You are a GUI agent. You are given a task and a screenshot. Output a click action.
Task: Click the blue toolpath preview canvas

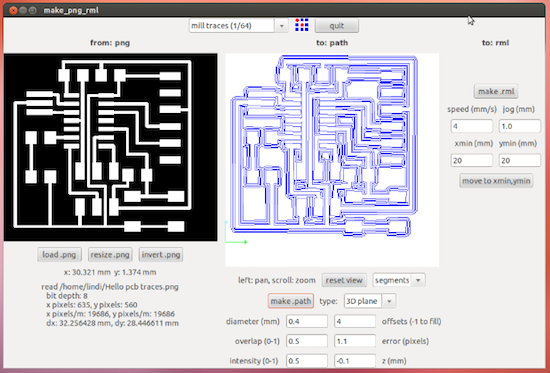click(x=332, y=160)
